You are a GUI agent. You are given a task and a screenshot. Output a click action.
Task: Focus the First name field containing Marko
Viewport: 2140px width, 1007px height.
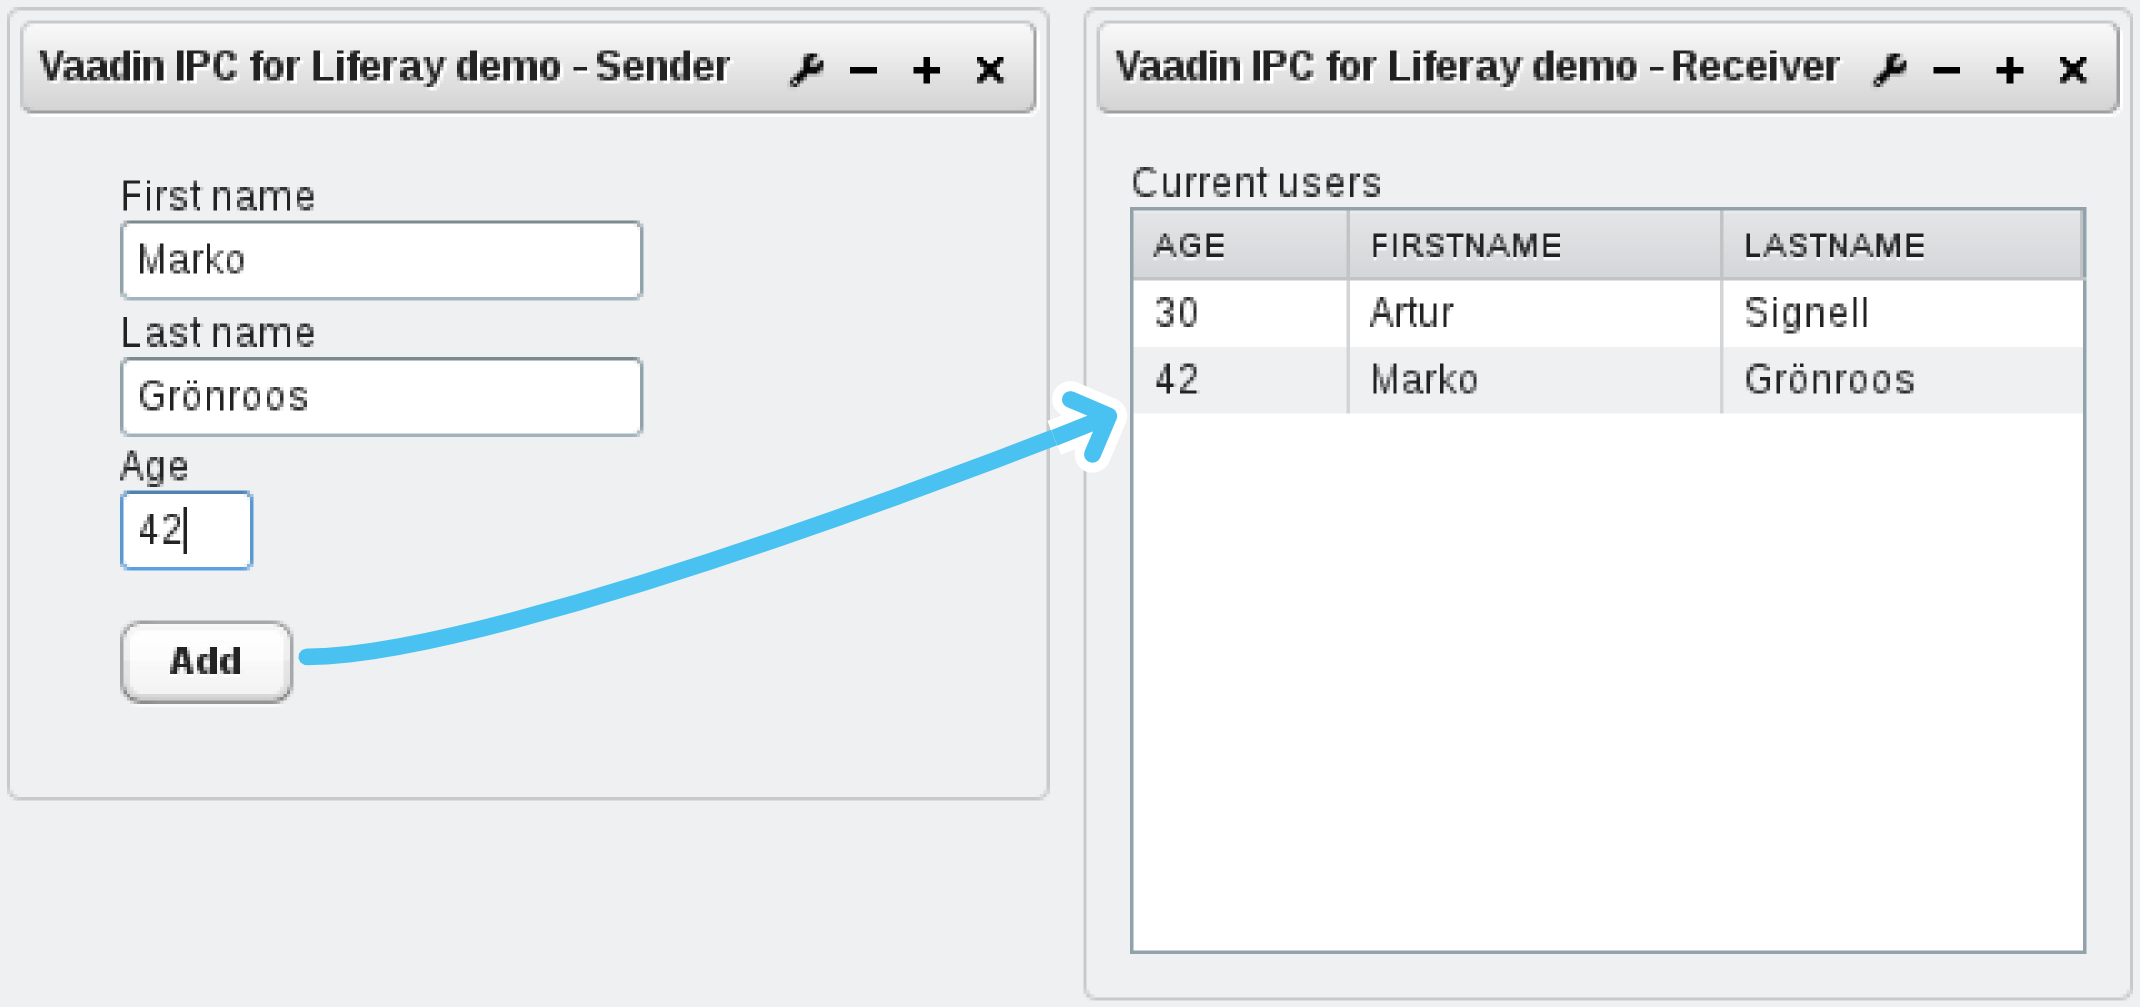point(381,260)
